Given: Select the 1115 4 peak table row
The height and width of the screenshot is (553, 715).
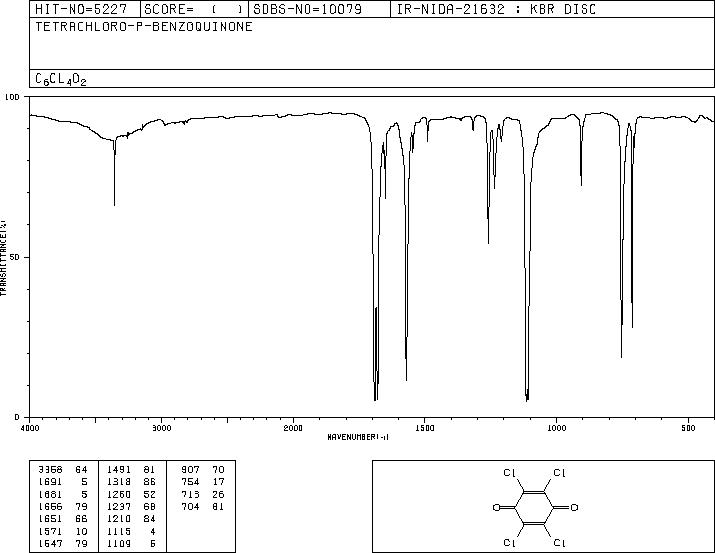Looking at the screenshot, I should [x=131, y=532].
